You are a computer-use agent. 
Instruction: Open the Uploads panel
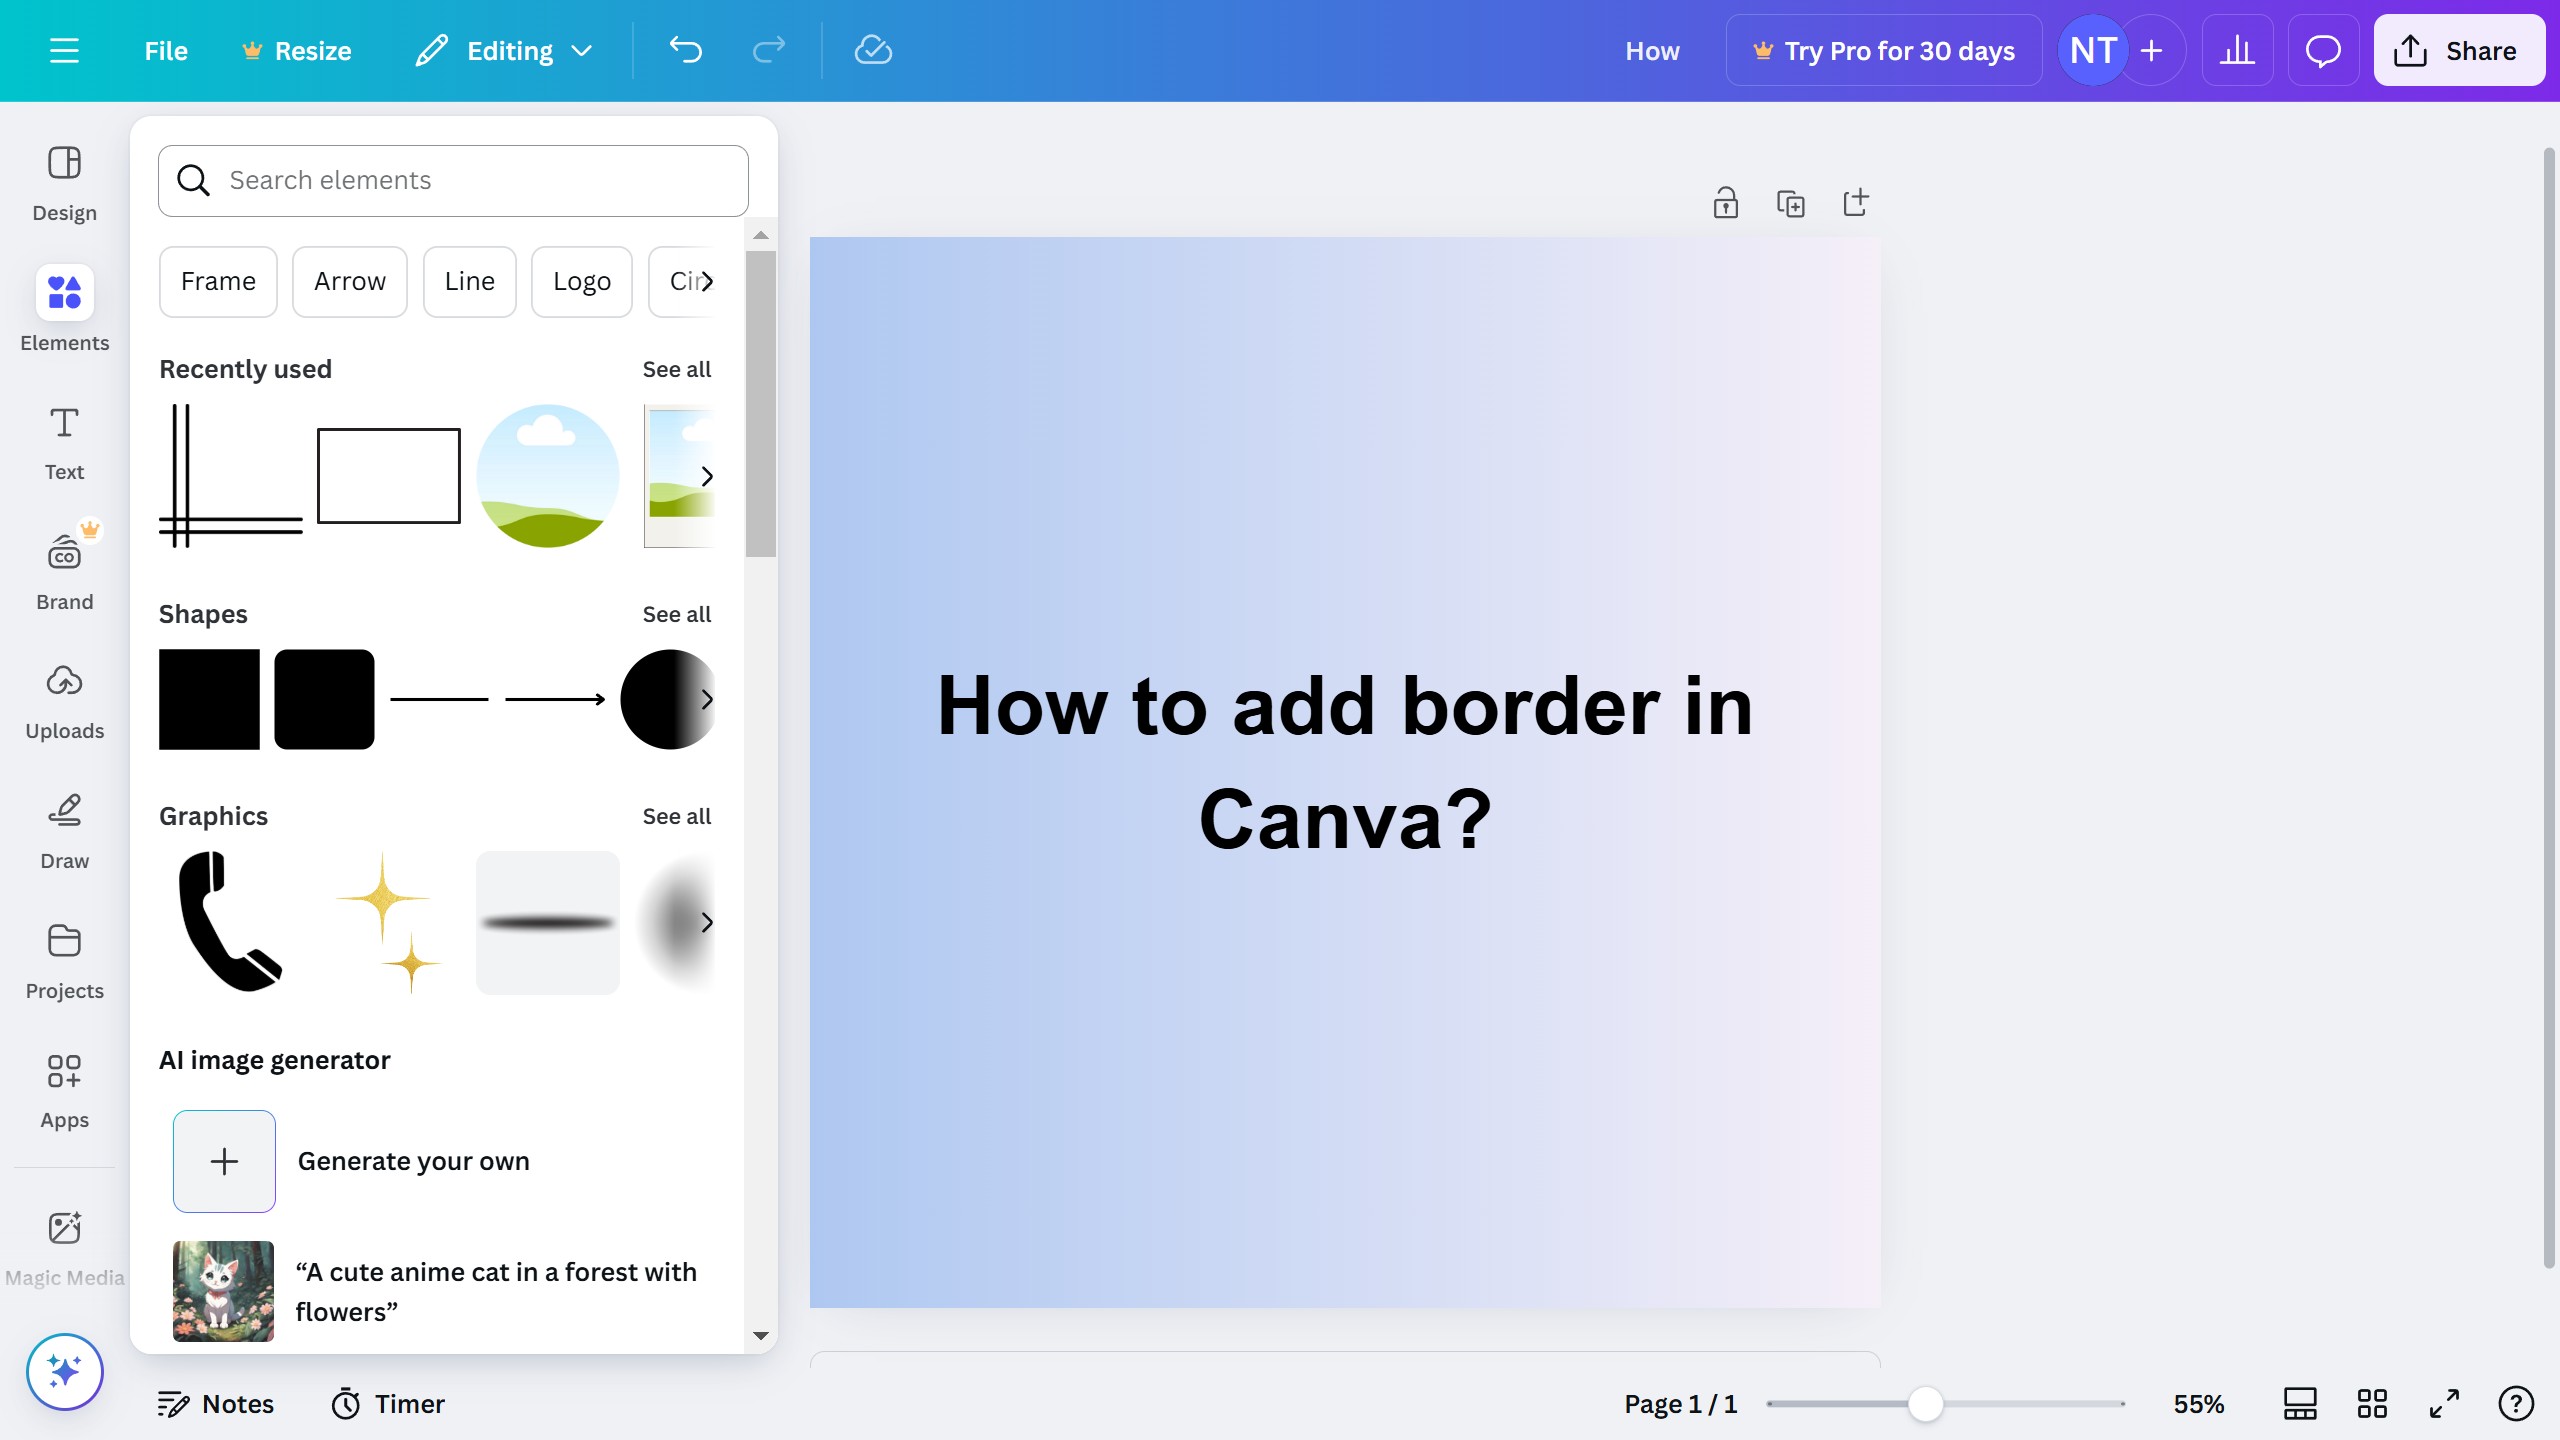pos(64,701)
